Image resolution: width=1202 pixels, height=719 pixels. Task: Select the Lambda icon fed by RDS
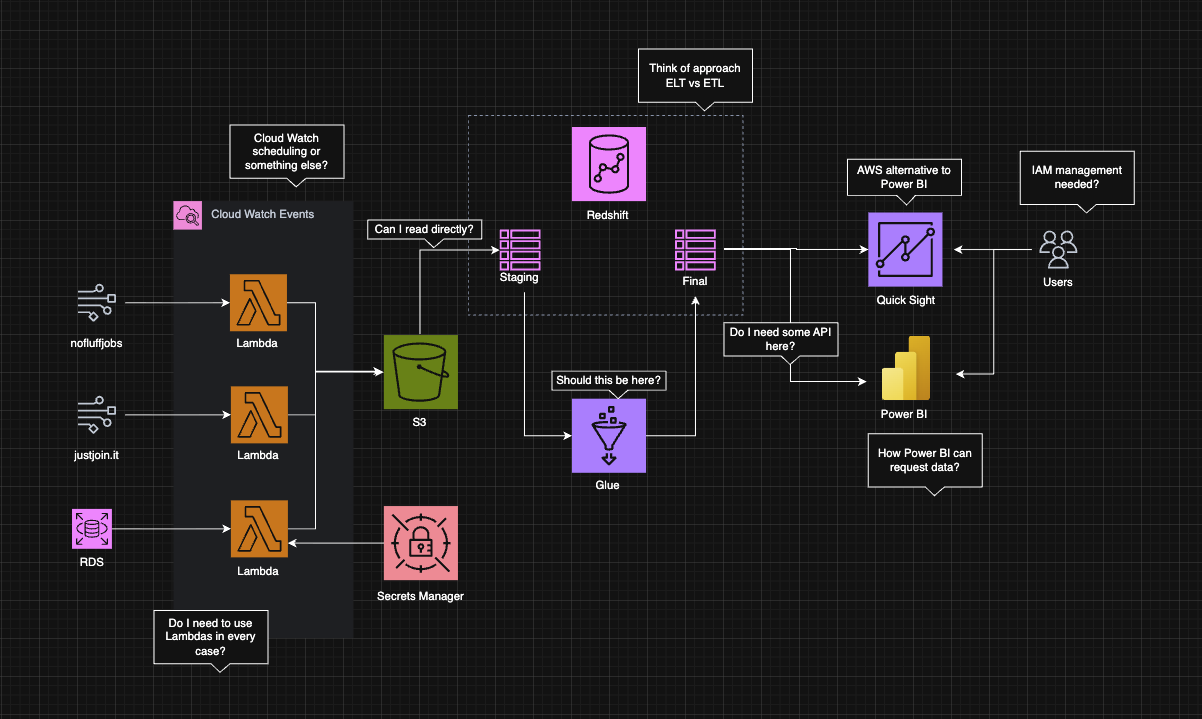[x=258, y=528]
